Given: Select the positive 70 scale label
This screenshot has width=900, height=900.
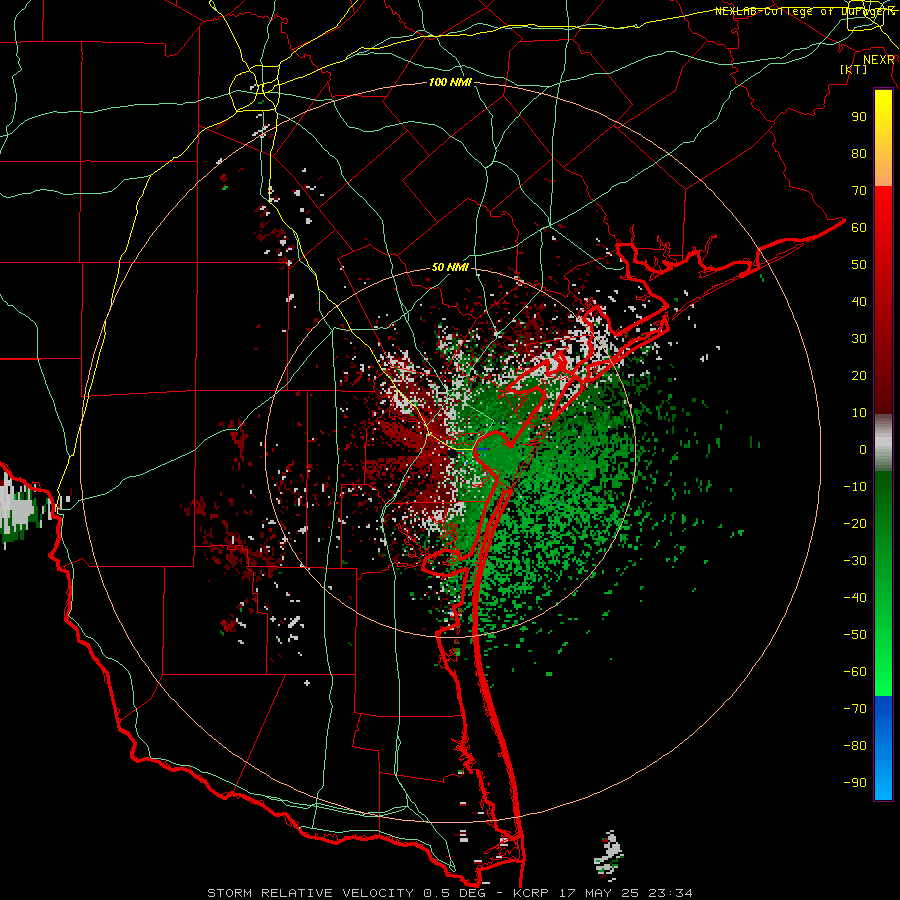Looking at the screenshot, I should [859, 191].
